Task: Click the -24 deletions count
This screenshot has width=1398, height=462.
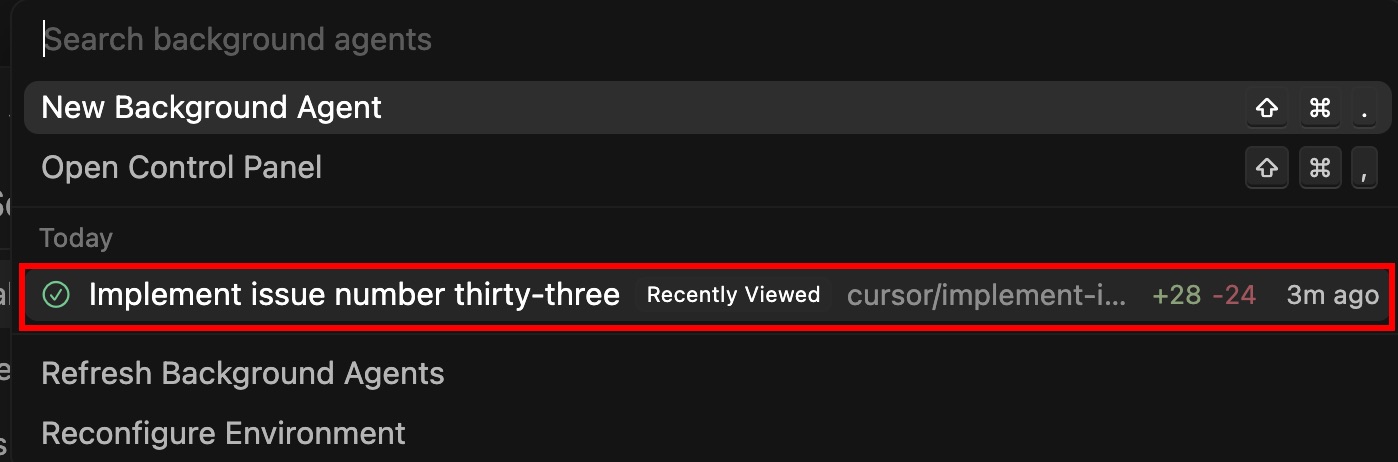Action: point(1234,295)
